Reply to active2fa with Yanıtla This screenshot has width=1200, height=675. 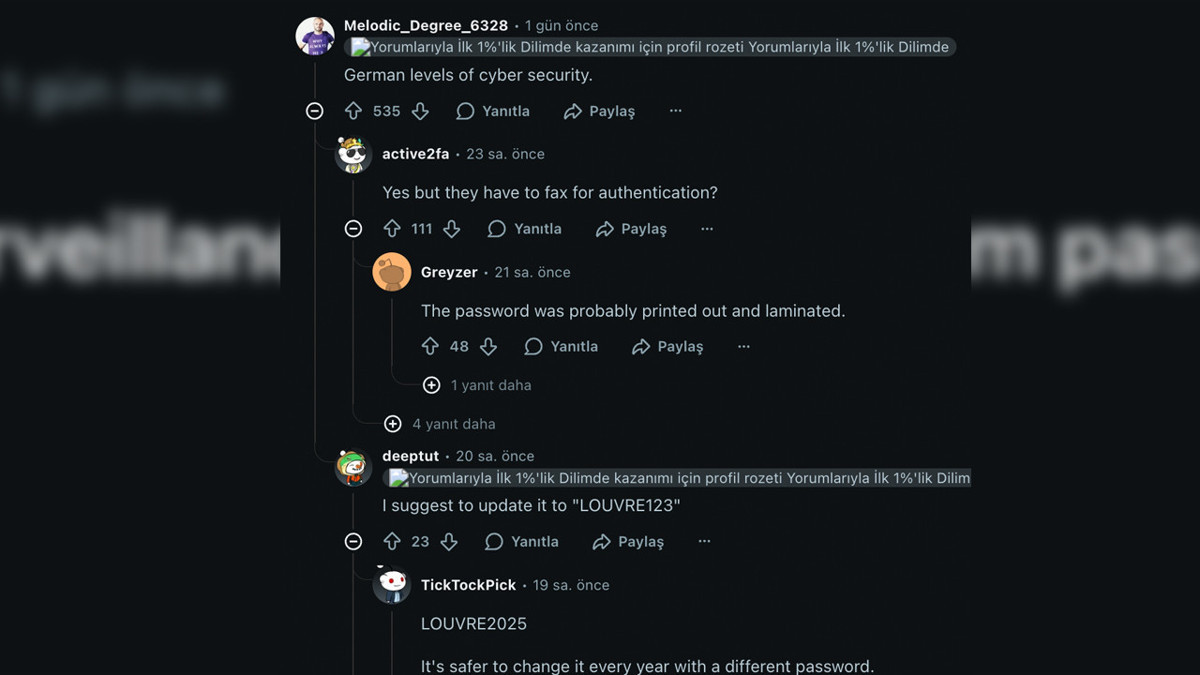(x=524, y=229)
